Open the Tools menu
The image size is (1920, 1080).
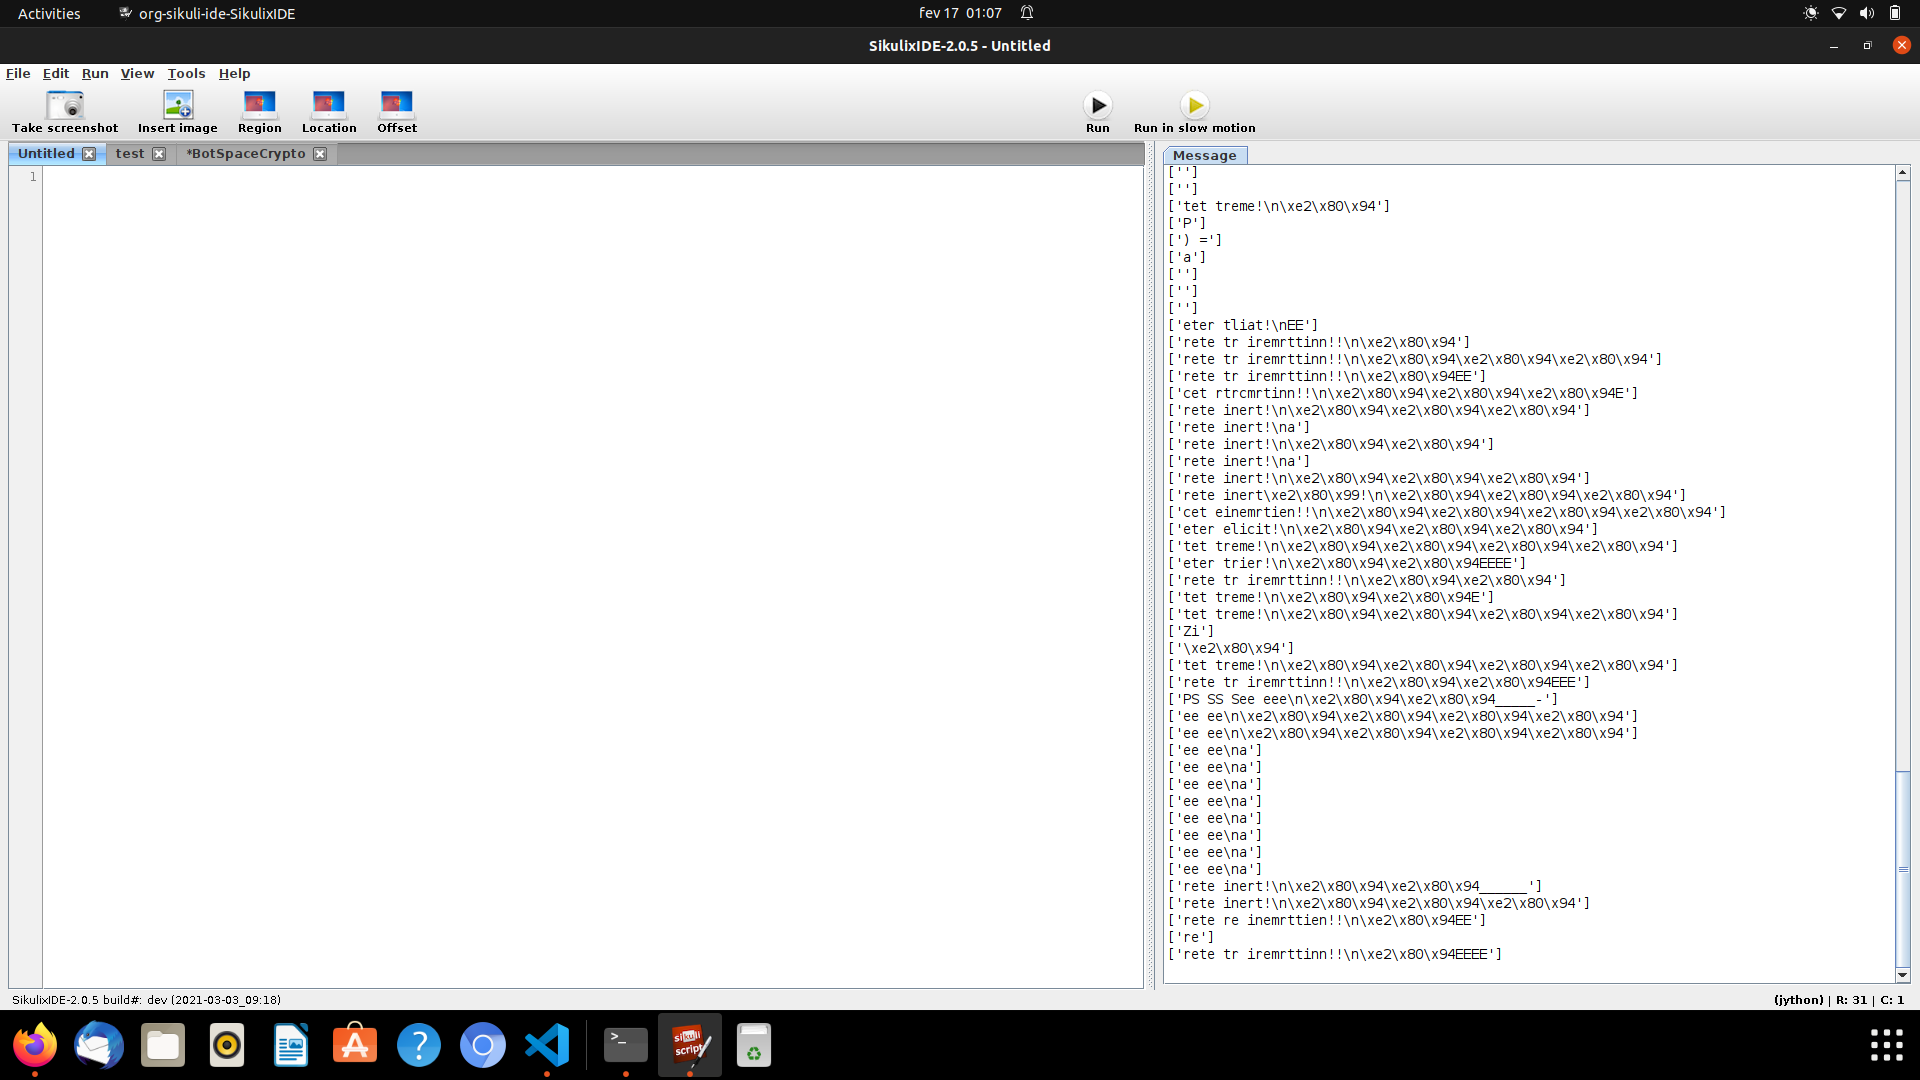186,73
